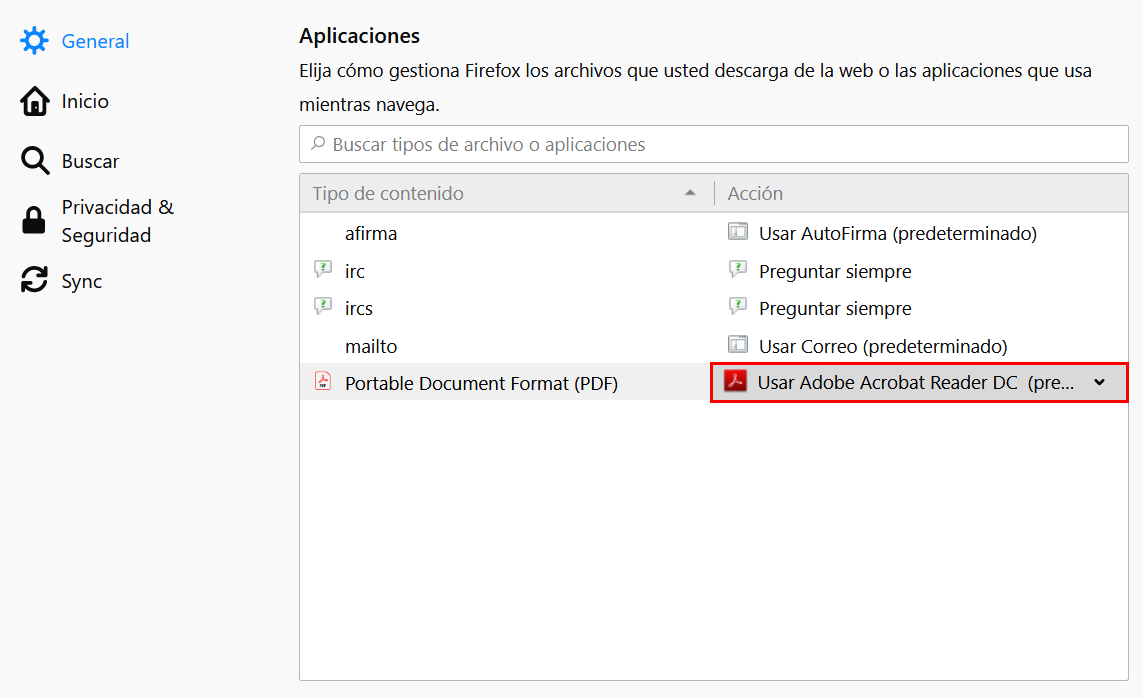1143x698 pixels.
Task: Click the Buscar magnifier icon
Action: point(34,161)
